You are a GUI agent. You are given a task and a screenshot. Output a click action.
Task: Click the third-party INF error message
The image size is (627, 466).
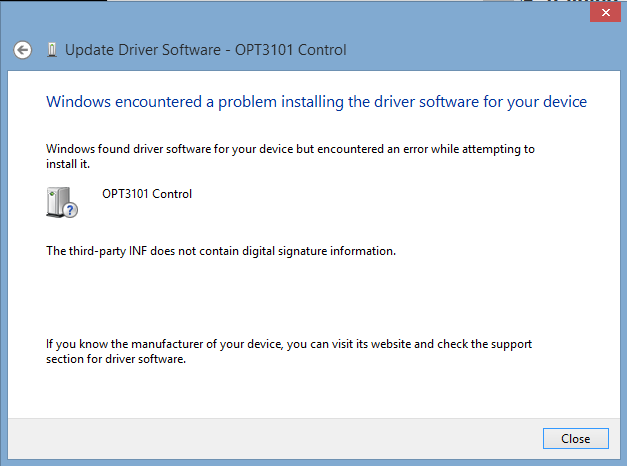pos(221,251)
